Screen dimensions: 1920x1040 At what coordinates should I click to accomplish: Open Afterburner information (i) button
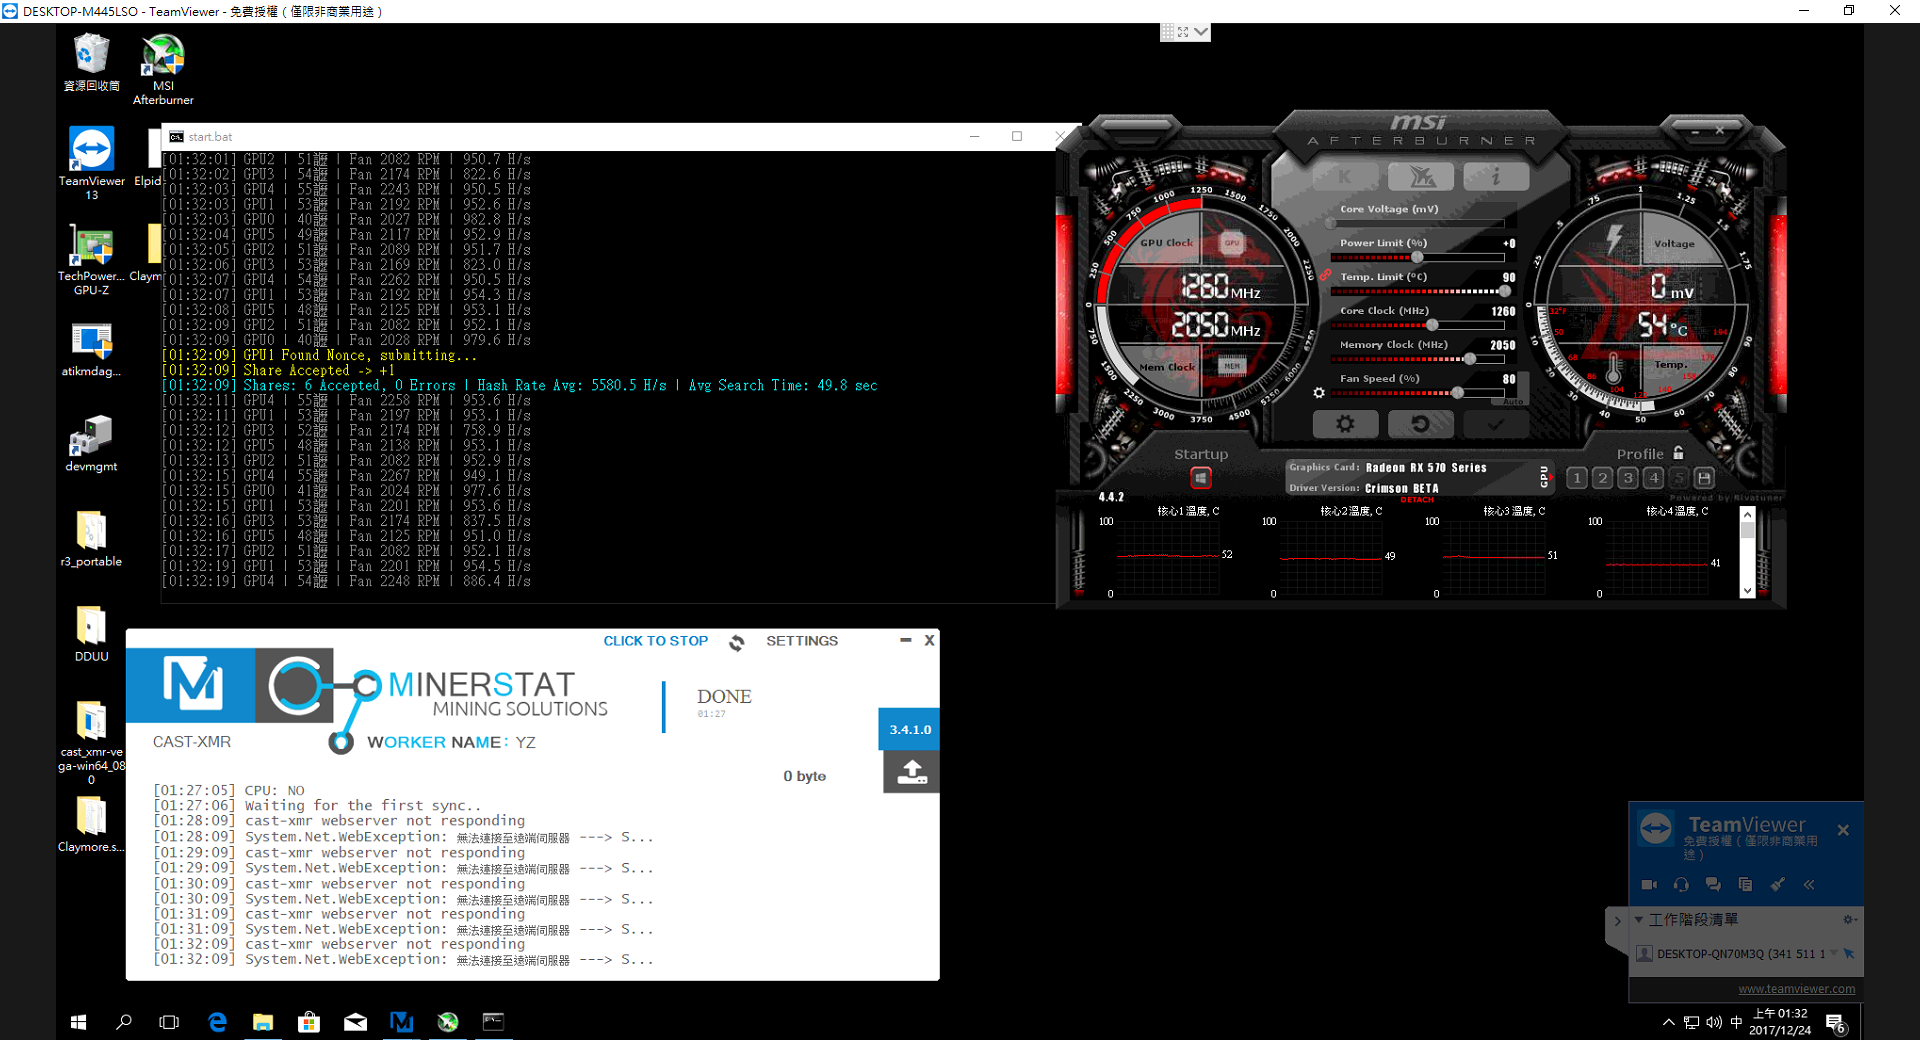point(1496,177)
